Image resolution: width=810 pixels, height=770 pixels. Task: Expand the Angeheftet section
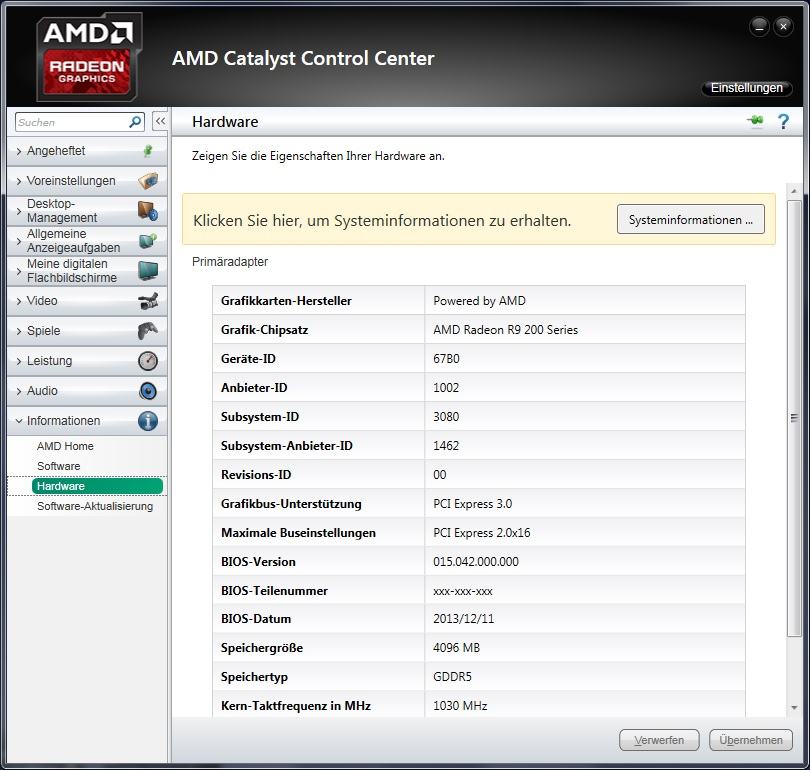(87, 151)
